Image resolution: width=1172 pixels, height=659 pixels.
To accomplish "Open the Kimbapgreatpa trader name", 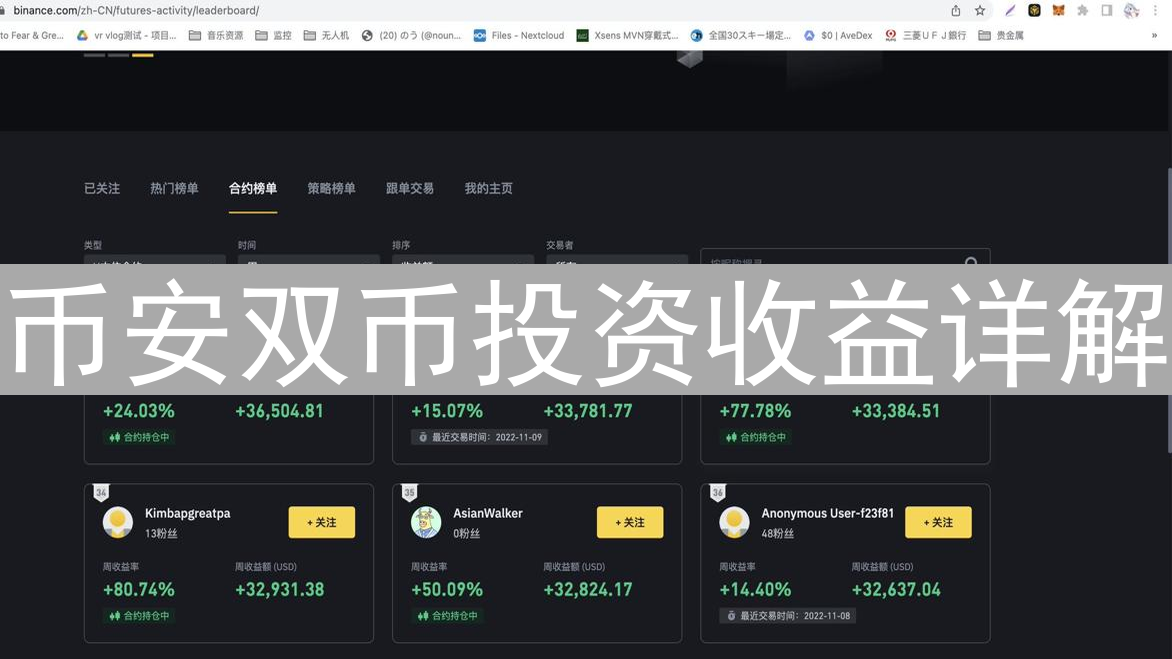I will [188, 513].
